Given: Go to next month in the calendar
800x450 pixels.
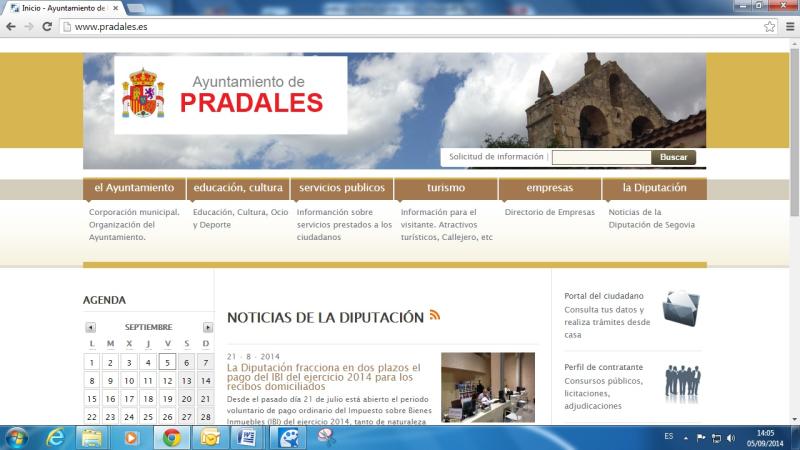Looking at the screenshot, I should (208, 327).
